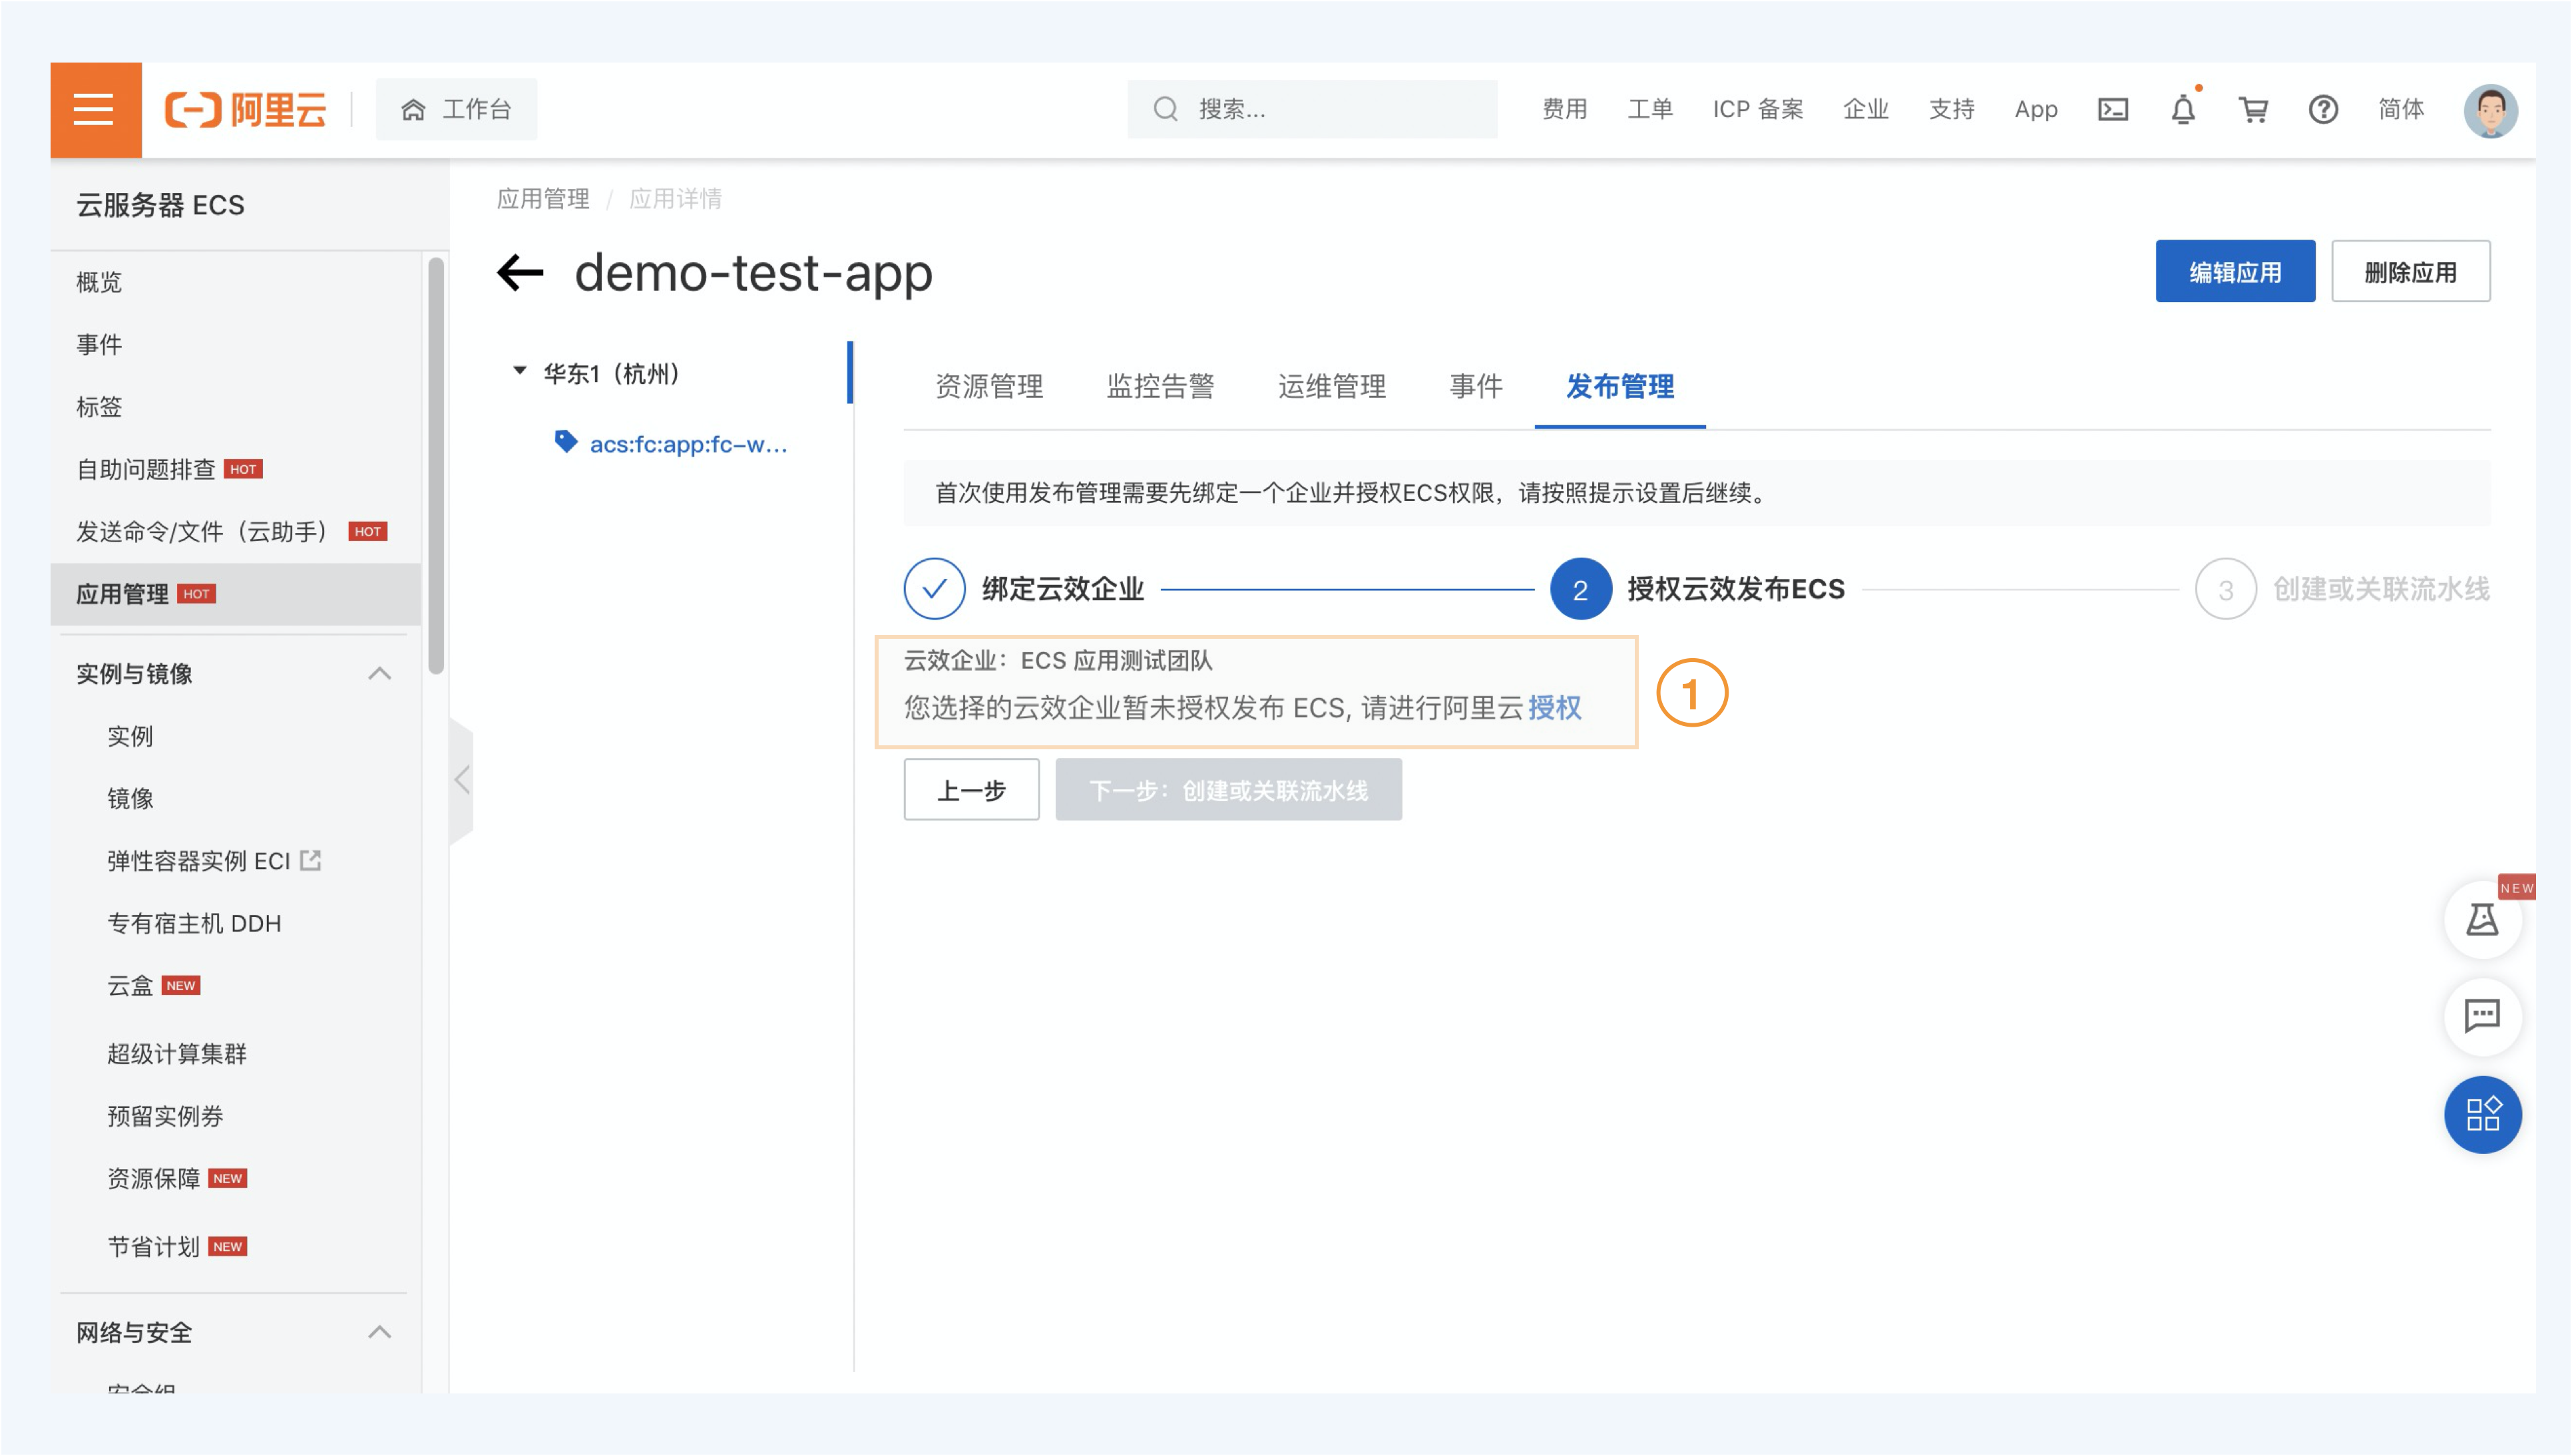
Task: Open 发送命令/文件（云助手）in the sidebar
Action: click(x=202, y=531)
